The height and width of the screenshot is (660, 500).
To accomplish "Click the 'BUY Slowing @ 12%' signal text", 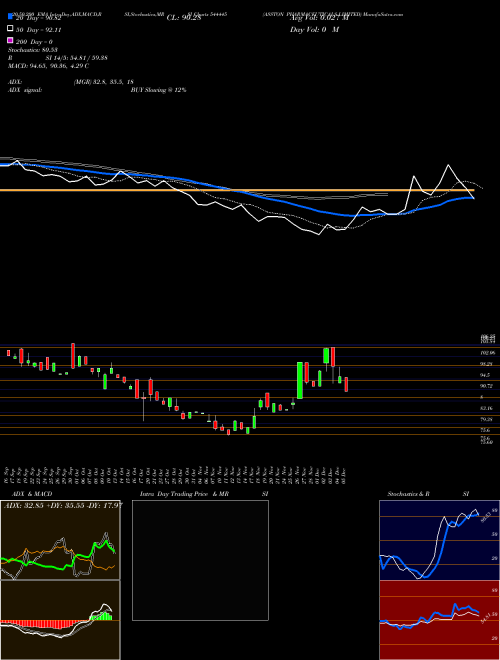I will click(x=158, y=90).
